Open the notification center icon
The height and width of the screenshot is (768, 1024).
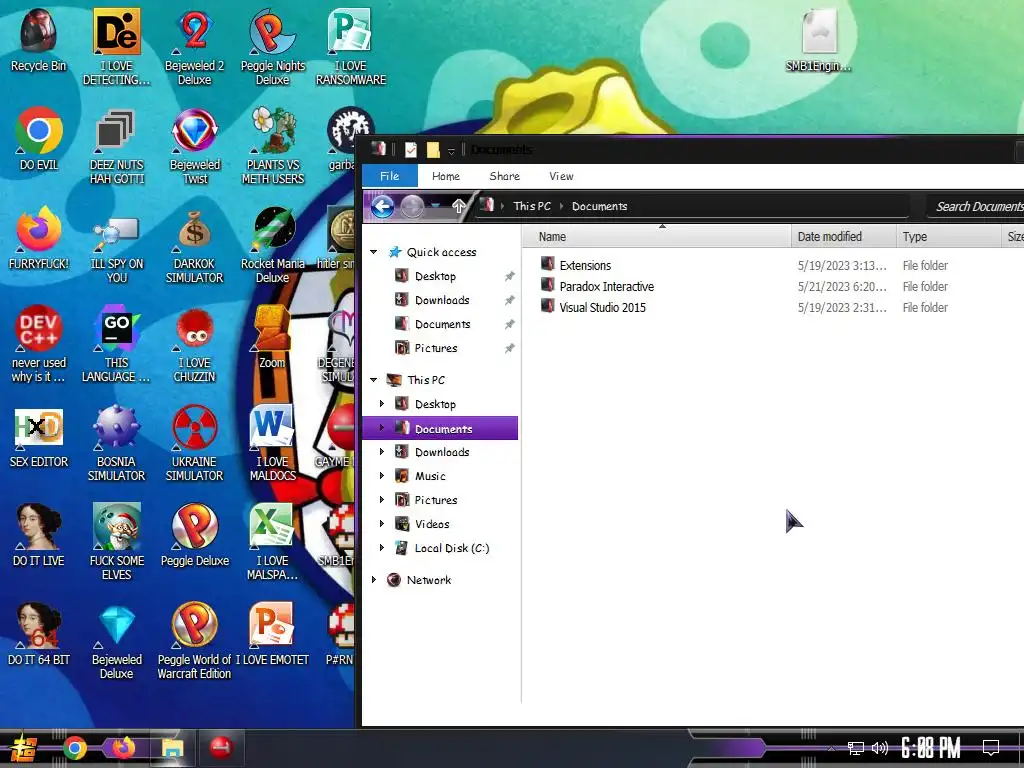pyautogui.click(x=991, y=747)
